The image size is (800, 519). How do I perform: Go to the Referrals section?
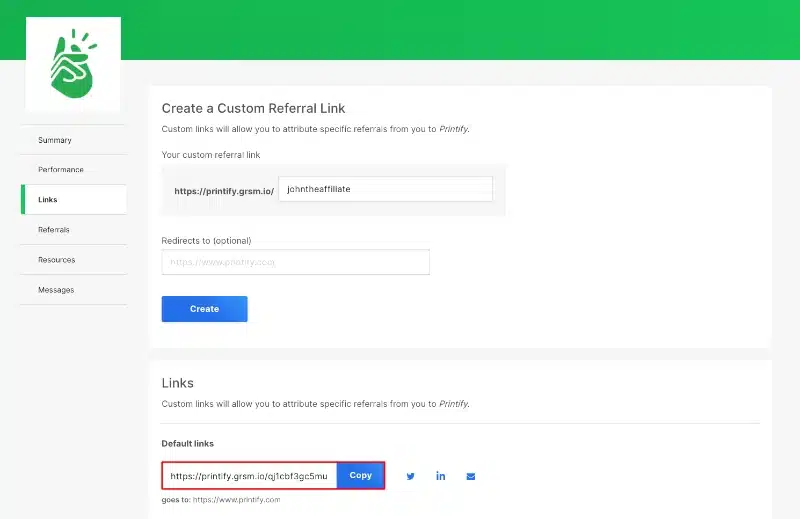click(73, 230)
